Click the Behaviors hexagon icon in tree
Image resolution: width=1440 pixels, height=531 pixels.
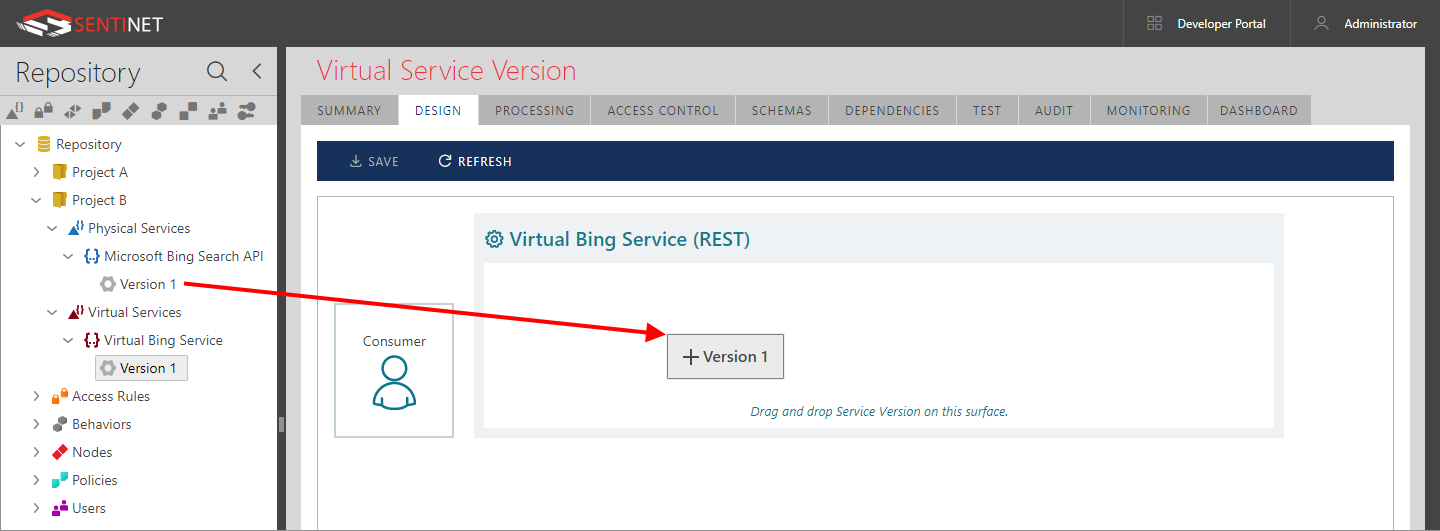(60, 424)
